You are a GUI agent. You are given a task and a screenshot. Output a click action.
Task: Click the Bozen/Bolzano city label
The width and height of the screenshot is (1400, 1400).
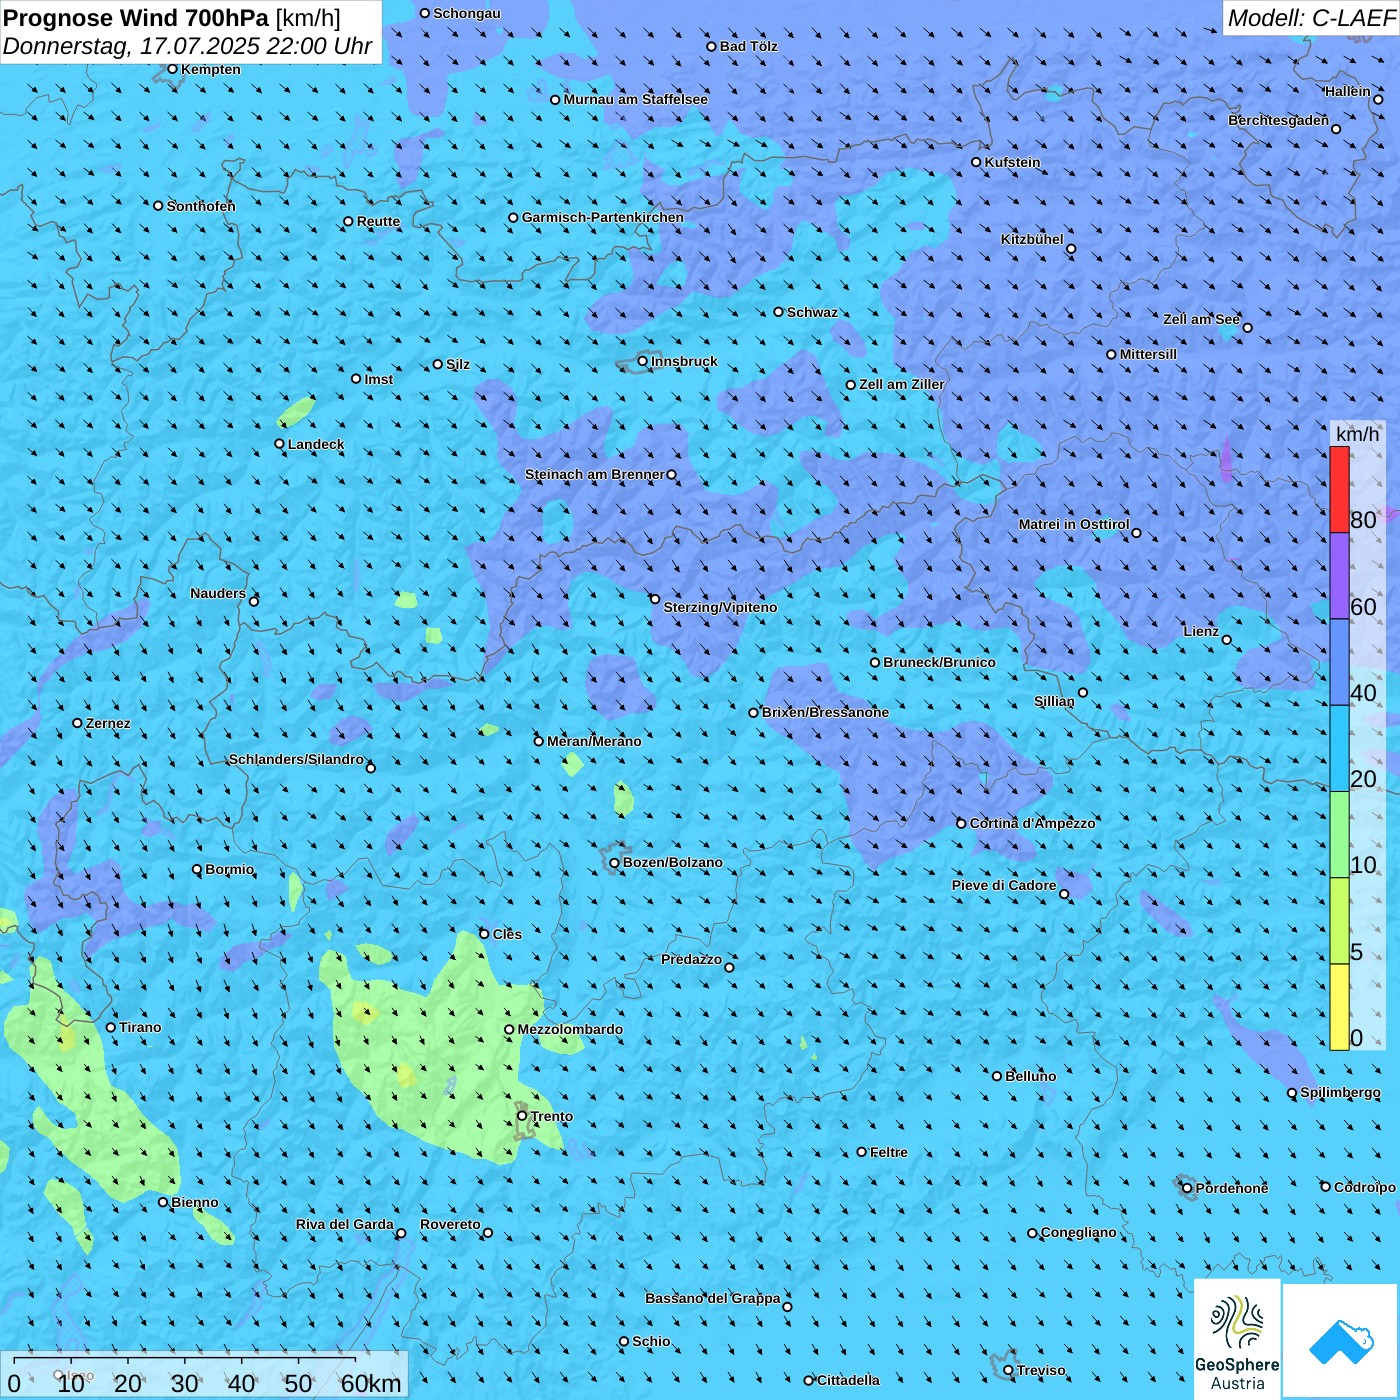pyautogui.click(x=672, y=862)
